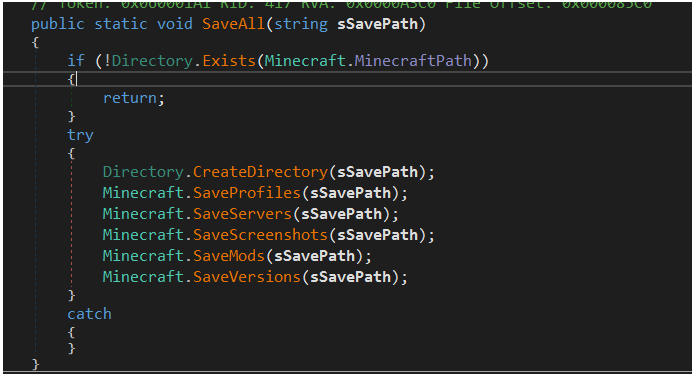The image size is (693, 374).
Task: Select sSavePath argument of SaveMods
Action: pos(314,256)
